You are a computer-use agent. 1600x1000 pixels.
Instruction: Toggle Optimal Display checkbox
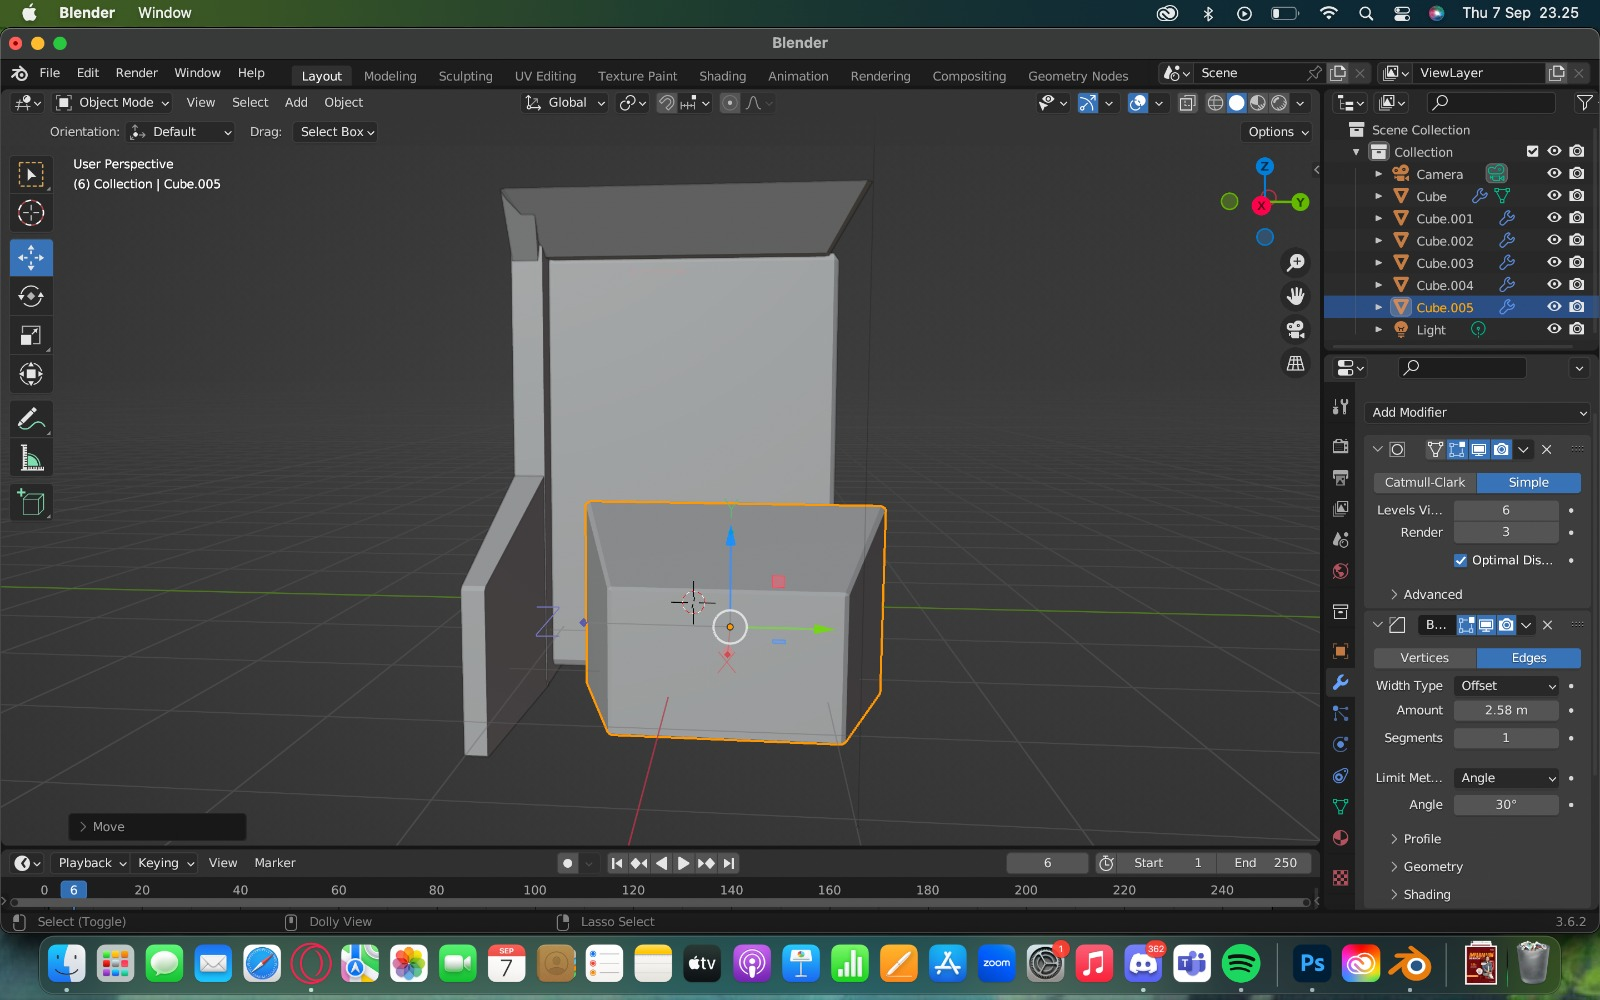pos(1461,560)
